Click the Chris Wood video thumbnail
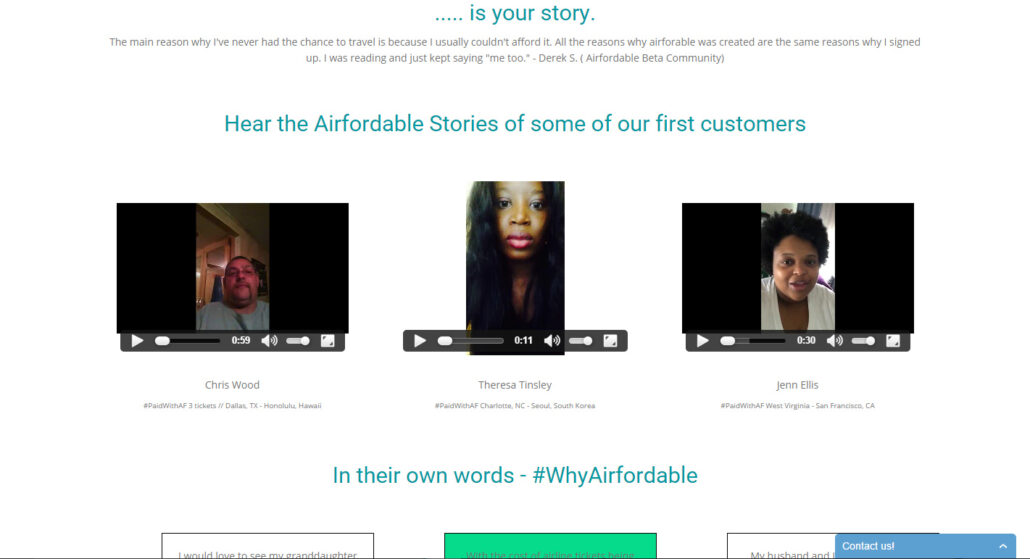This screenshot has width=1030, height=559. [233, 267]
